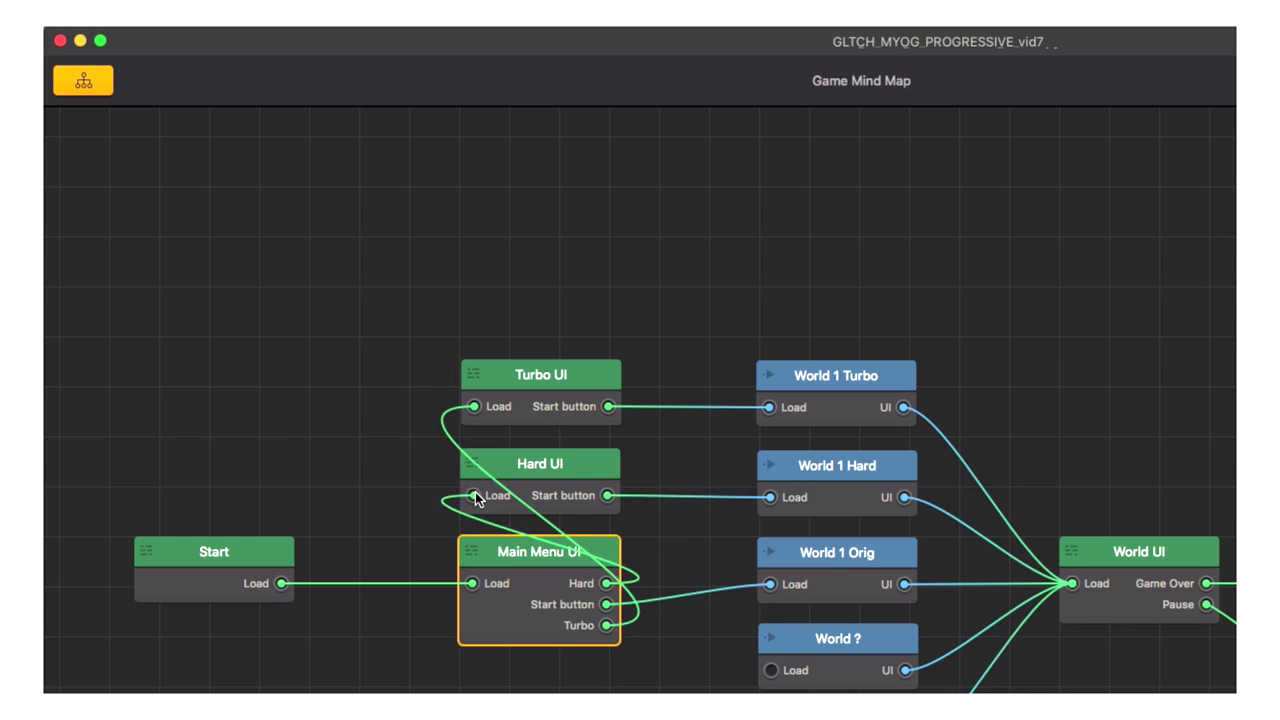
Task: Click the green macOS zoom window button
Action: point(100,41)
